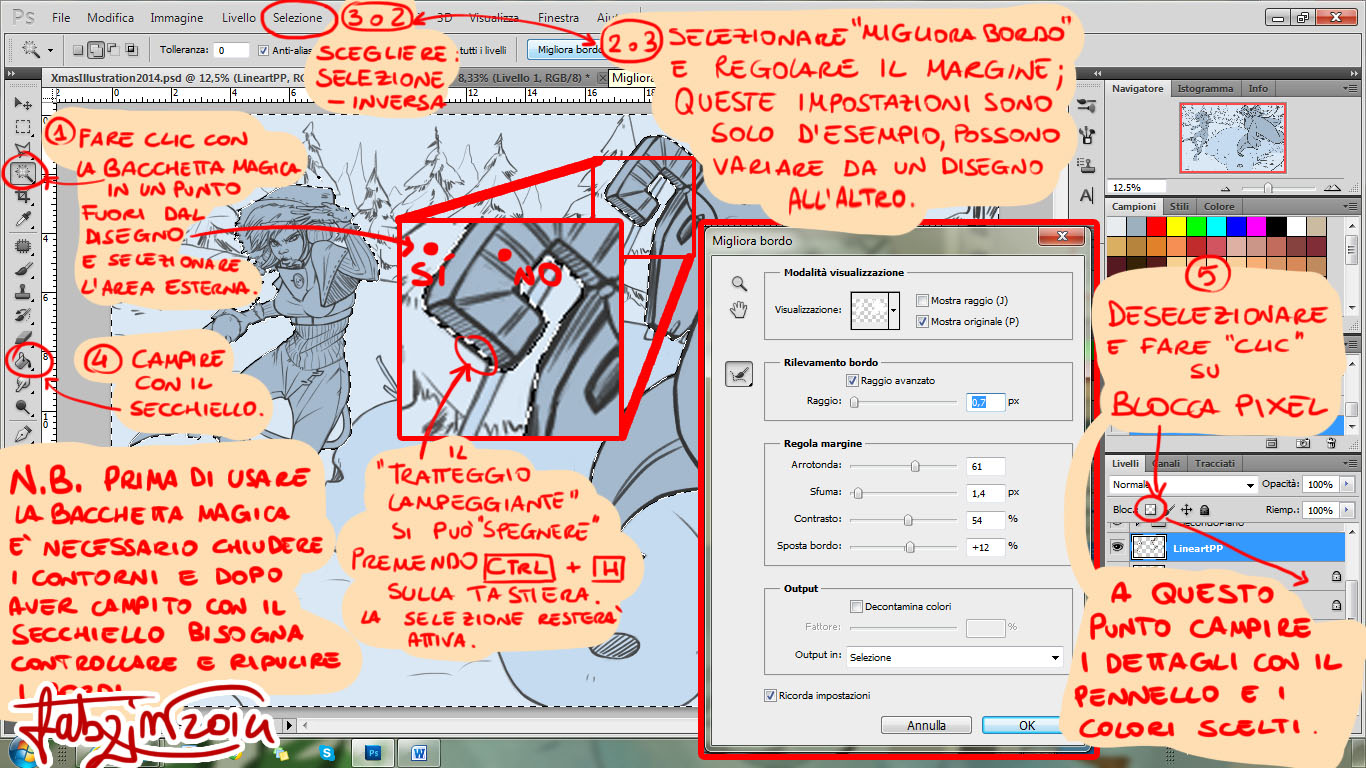Uncheck Ricorda impostazioni checkbox
This screenshot has height=768, width=1366.
pyautogui.click(x=770, y=695)
